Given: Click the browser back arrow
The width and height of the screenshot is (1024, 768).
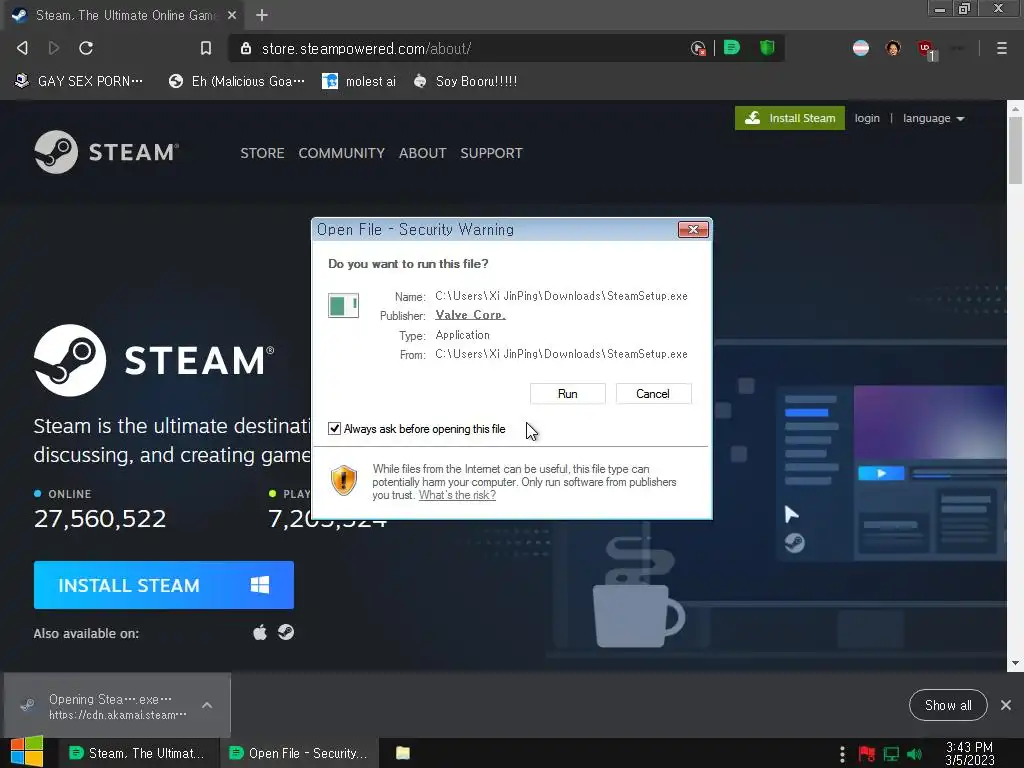Looking at the screenshot, I should click(22, 48).
